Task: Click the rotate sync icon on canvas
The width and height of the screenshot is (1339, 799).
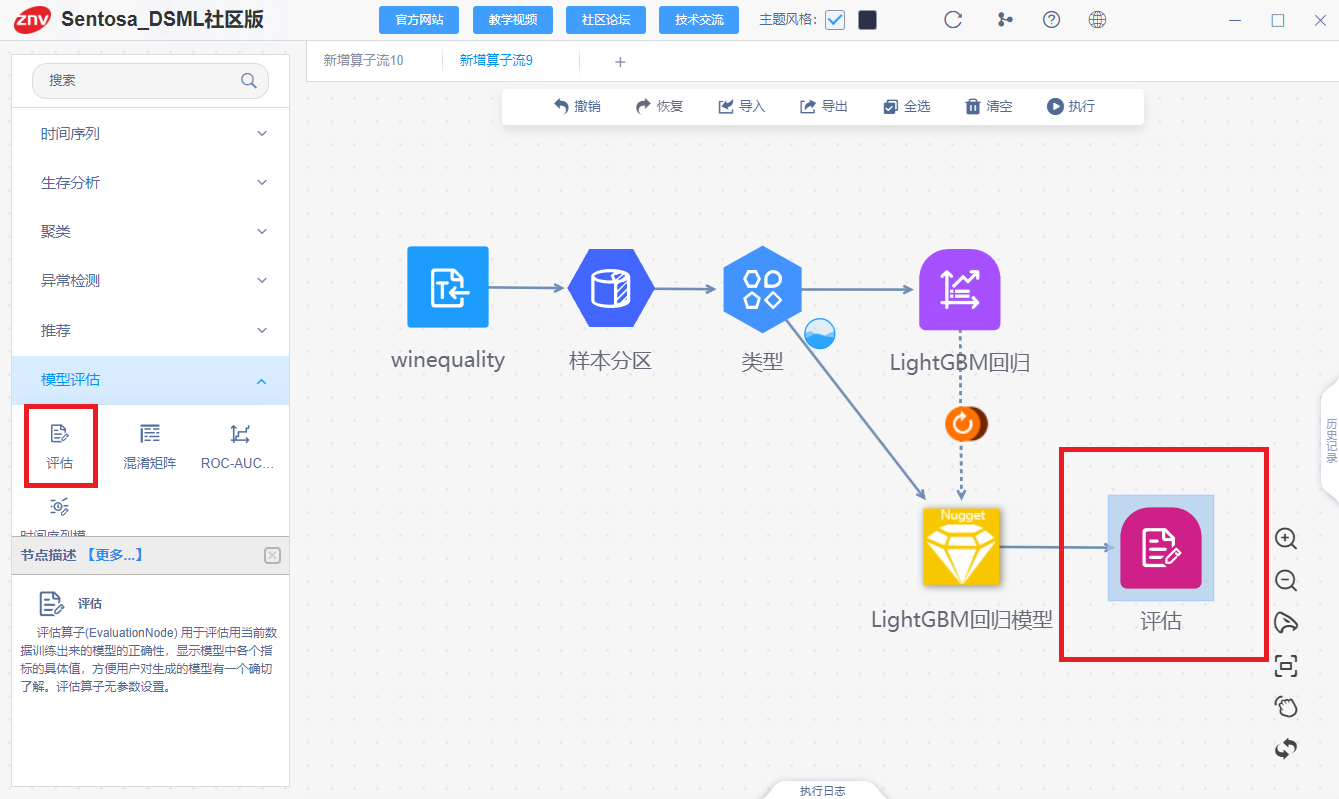Action: tap(1286, 748)
